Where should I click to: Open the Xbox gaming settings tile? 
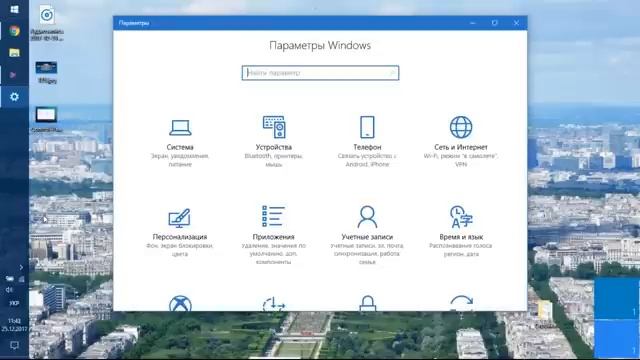click(x=180, y=303)
